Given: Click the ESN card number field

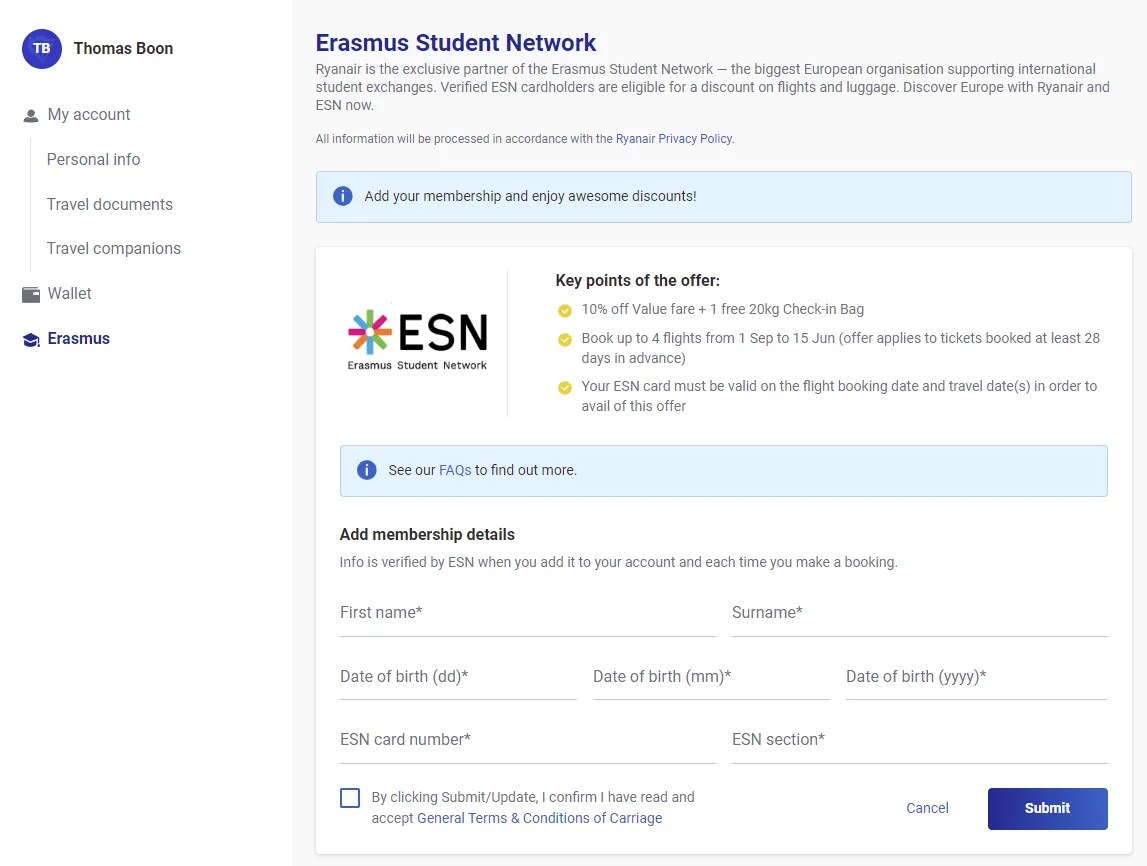Looking at the screenshot, I should click(x=527, y=740).
